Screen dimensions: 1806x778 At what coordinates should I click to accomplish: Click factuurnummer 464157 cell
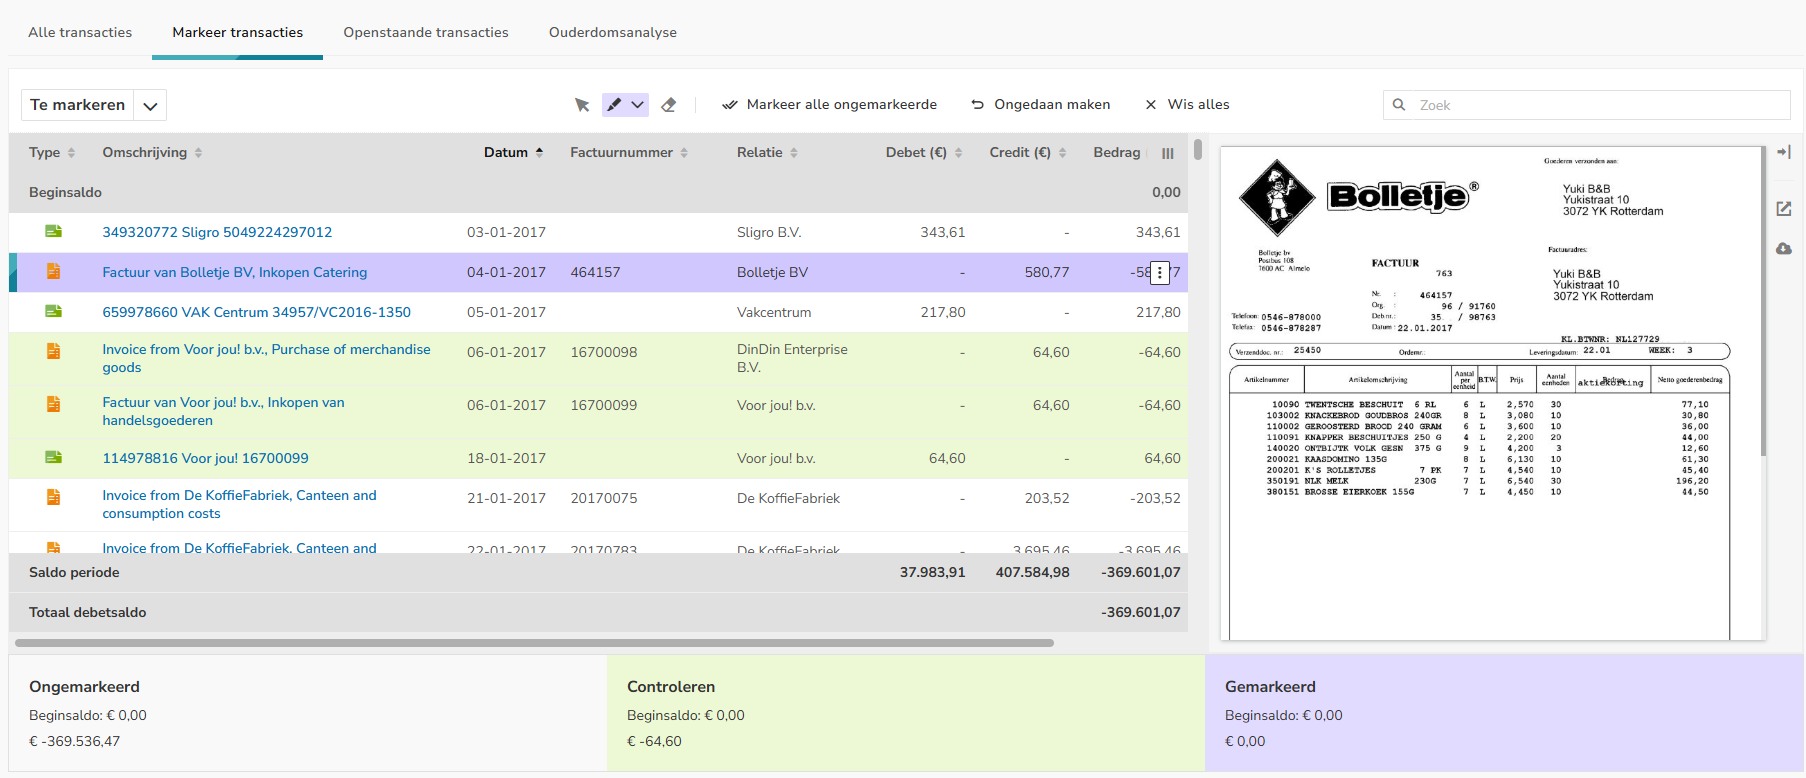[x=596, y=272]
